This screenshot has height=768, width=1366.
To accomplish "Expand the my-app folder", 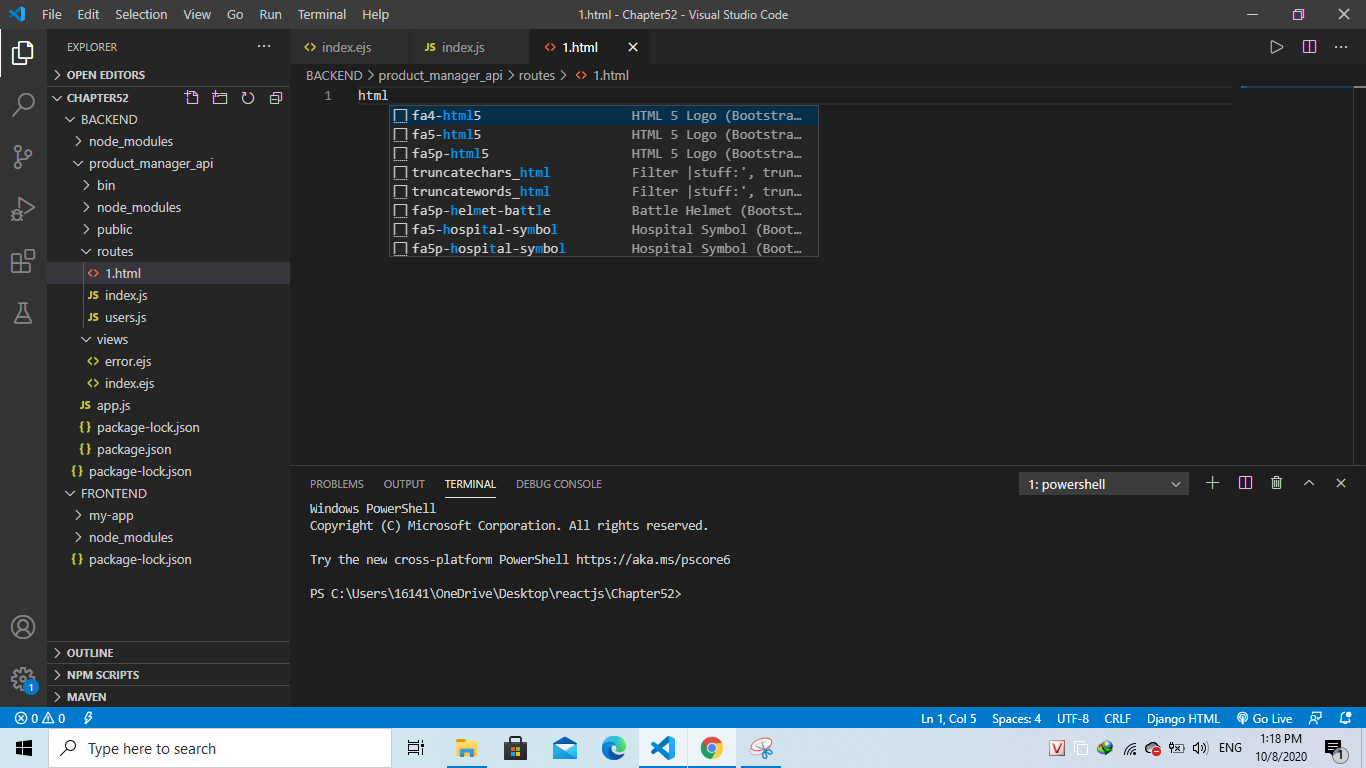I will [110, 515].
